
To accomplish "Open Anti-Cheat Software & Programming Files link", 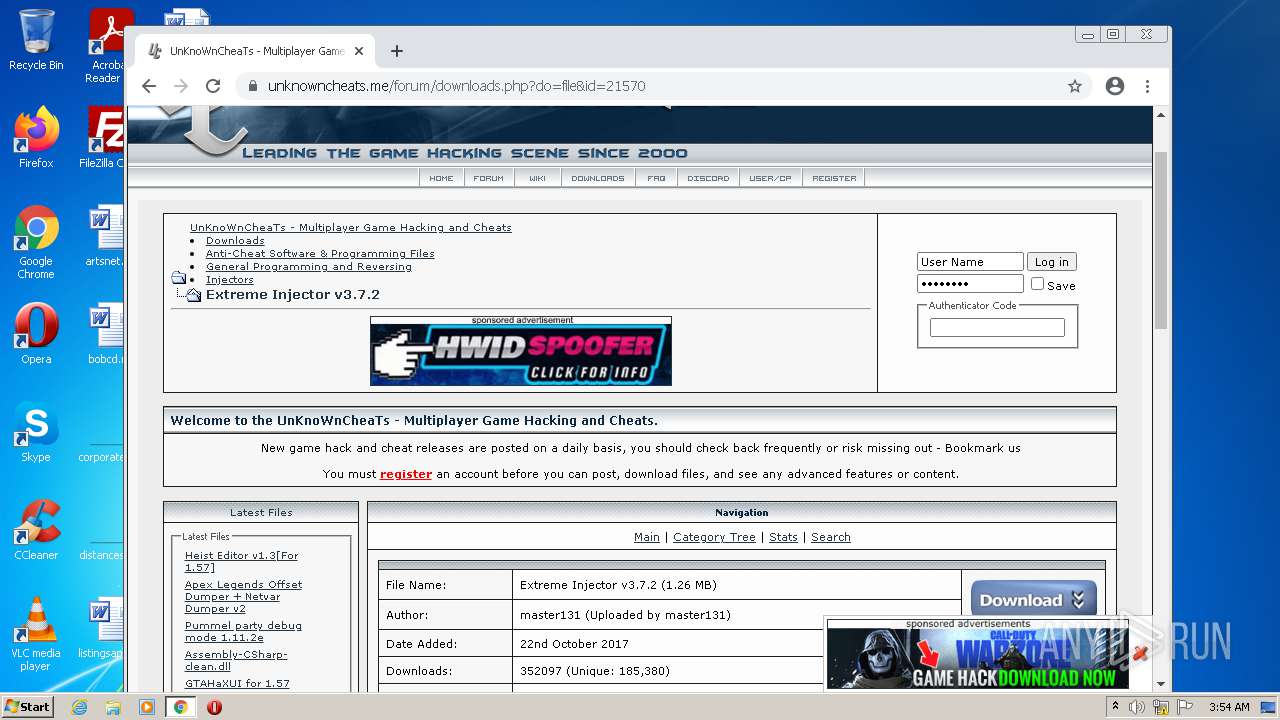I will (x=320, y=253).
